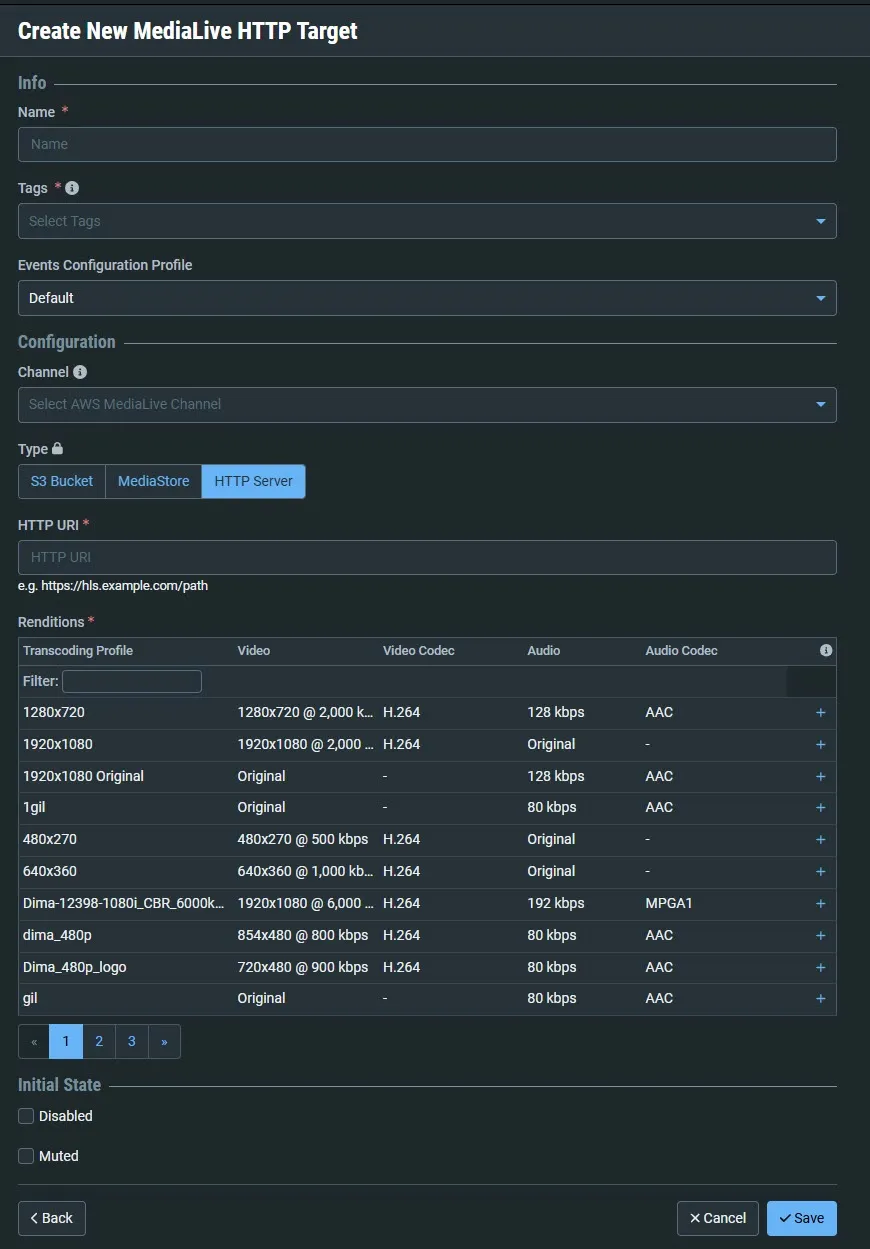Focus the Name input field
The image size is (870, 1249).
pos(427,144)
